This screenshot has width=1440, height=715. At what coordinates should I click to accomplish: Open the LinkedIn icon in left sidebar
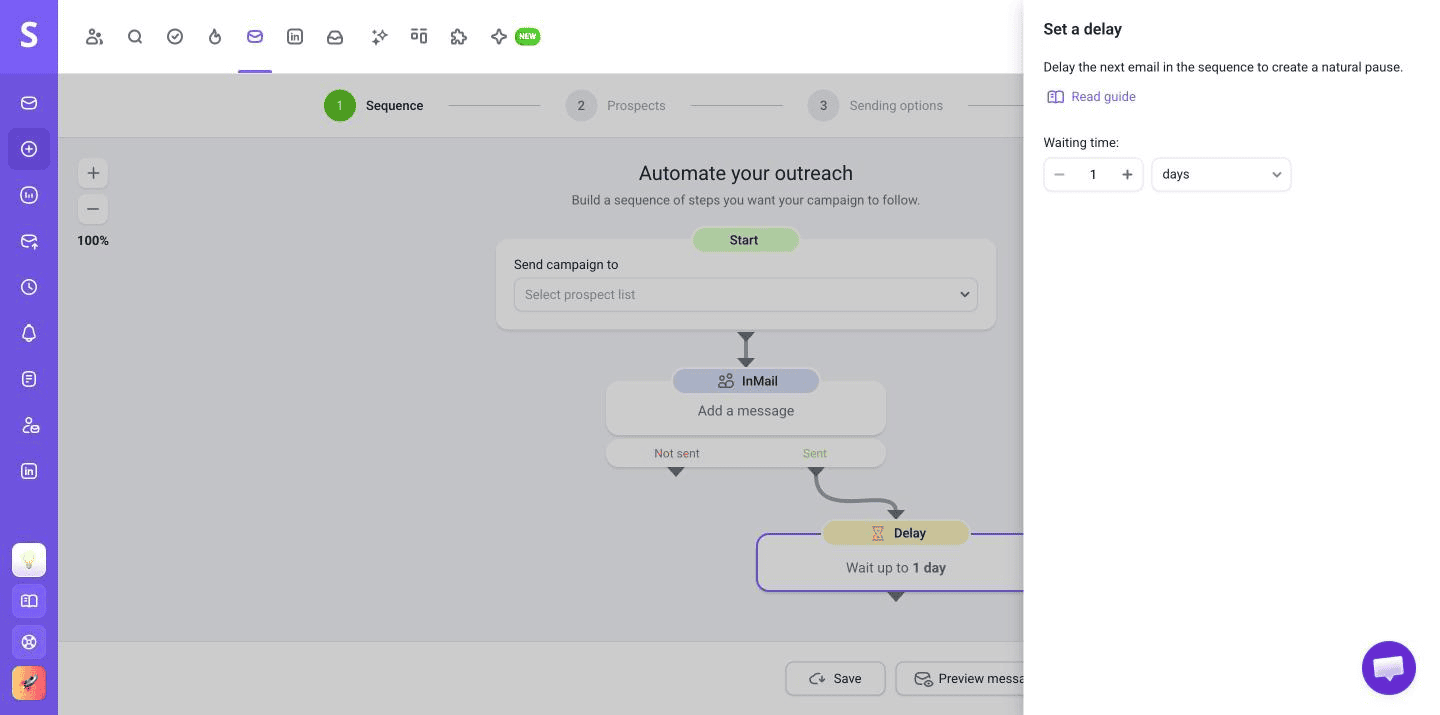pyautogui.click(x=29, y=471)
